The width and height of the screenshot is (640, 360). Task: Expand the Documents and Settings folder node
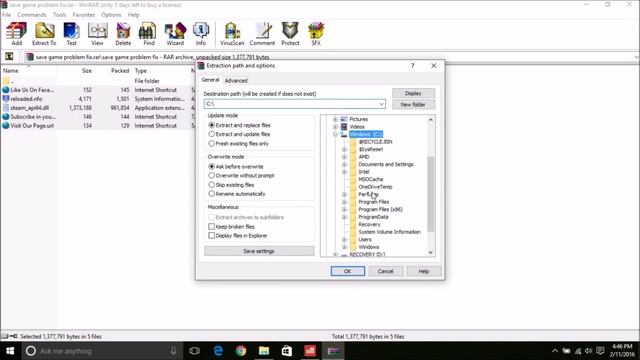tap(344, 164)
